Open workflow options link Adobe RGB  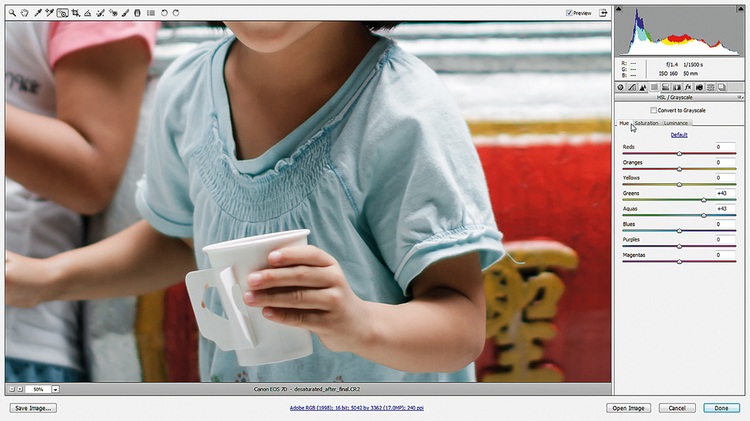coord(356,408)
